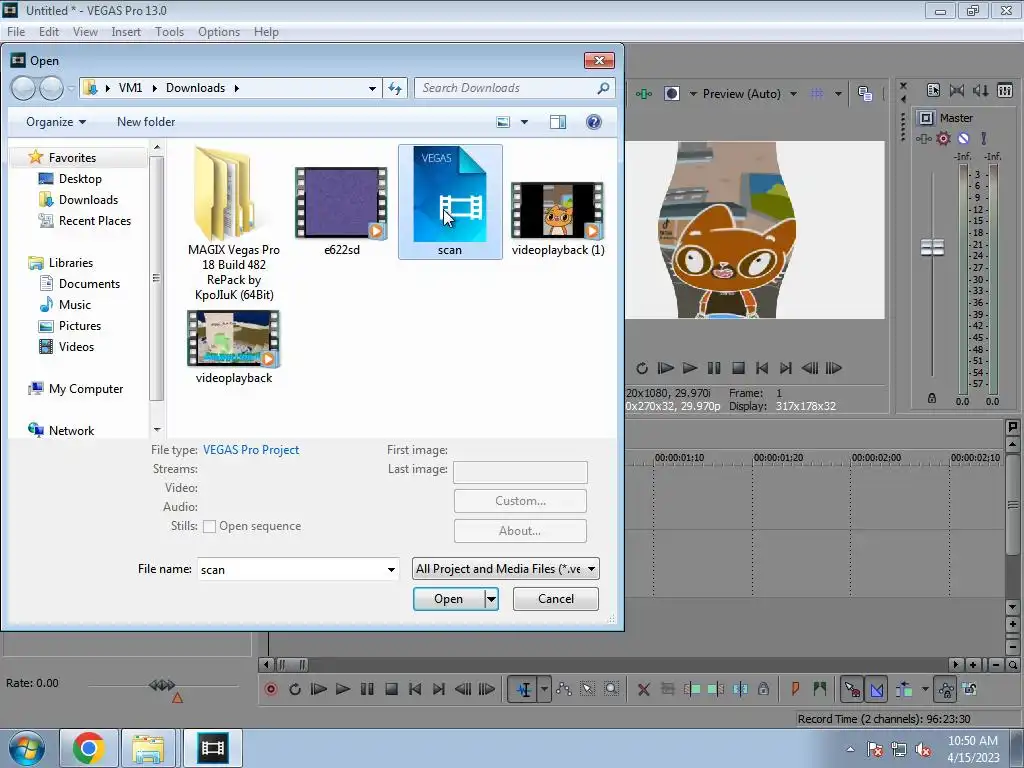
Task: Toggle split screen view icon
Action: click(672, 93)
